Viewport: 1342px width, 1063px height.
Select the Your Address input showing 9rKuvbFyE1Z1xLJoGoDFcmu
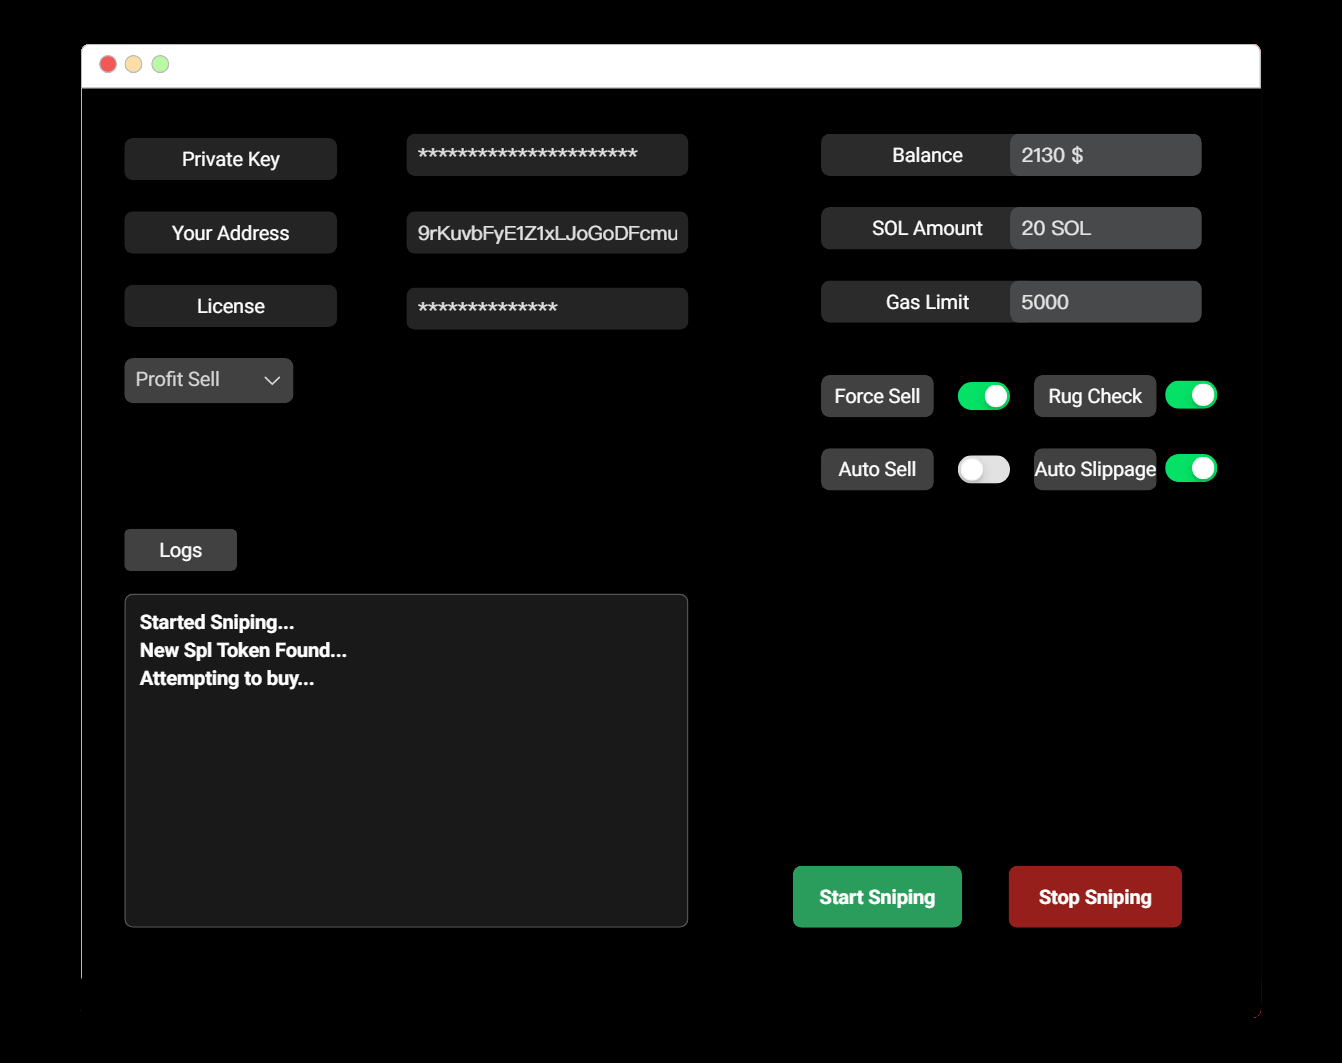pos(547,232)
